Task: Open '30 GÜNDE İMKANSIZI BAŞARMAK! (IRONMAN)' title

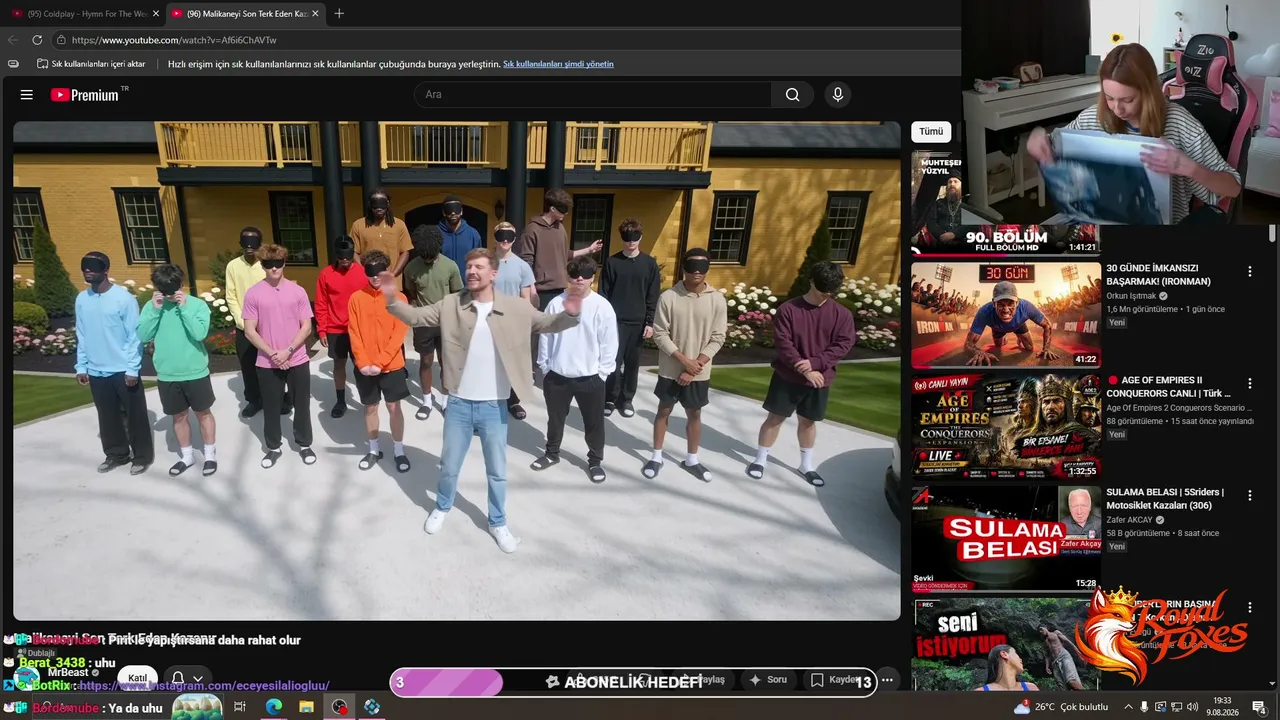Action: (x=1158, y=275)
